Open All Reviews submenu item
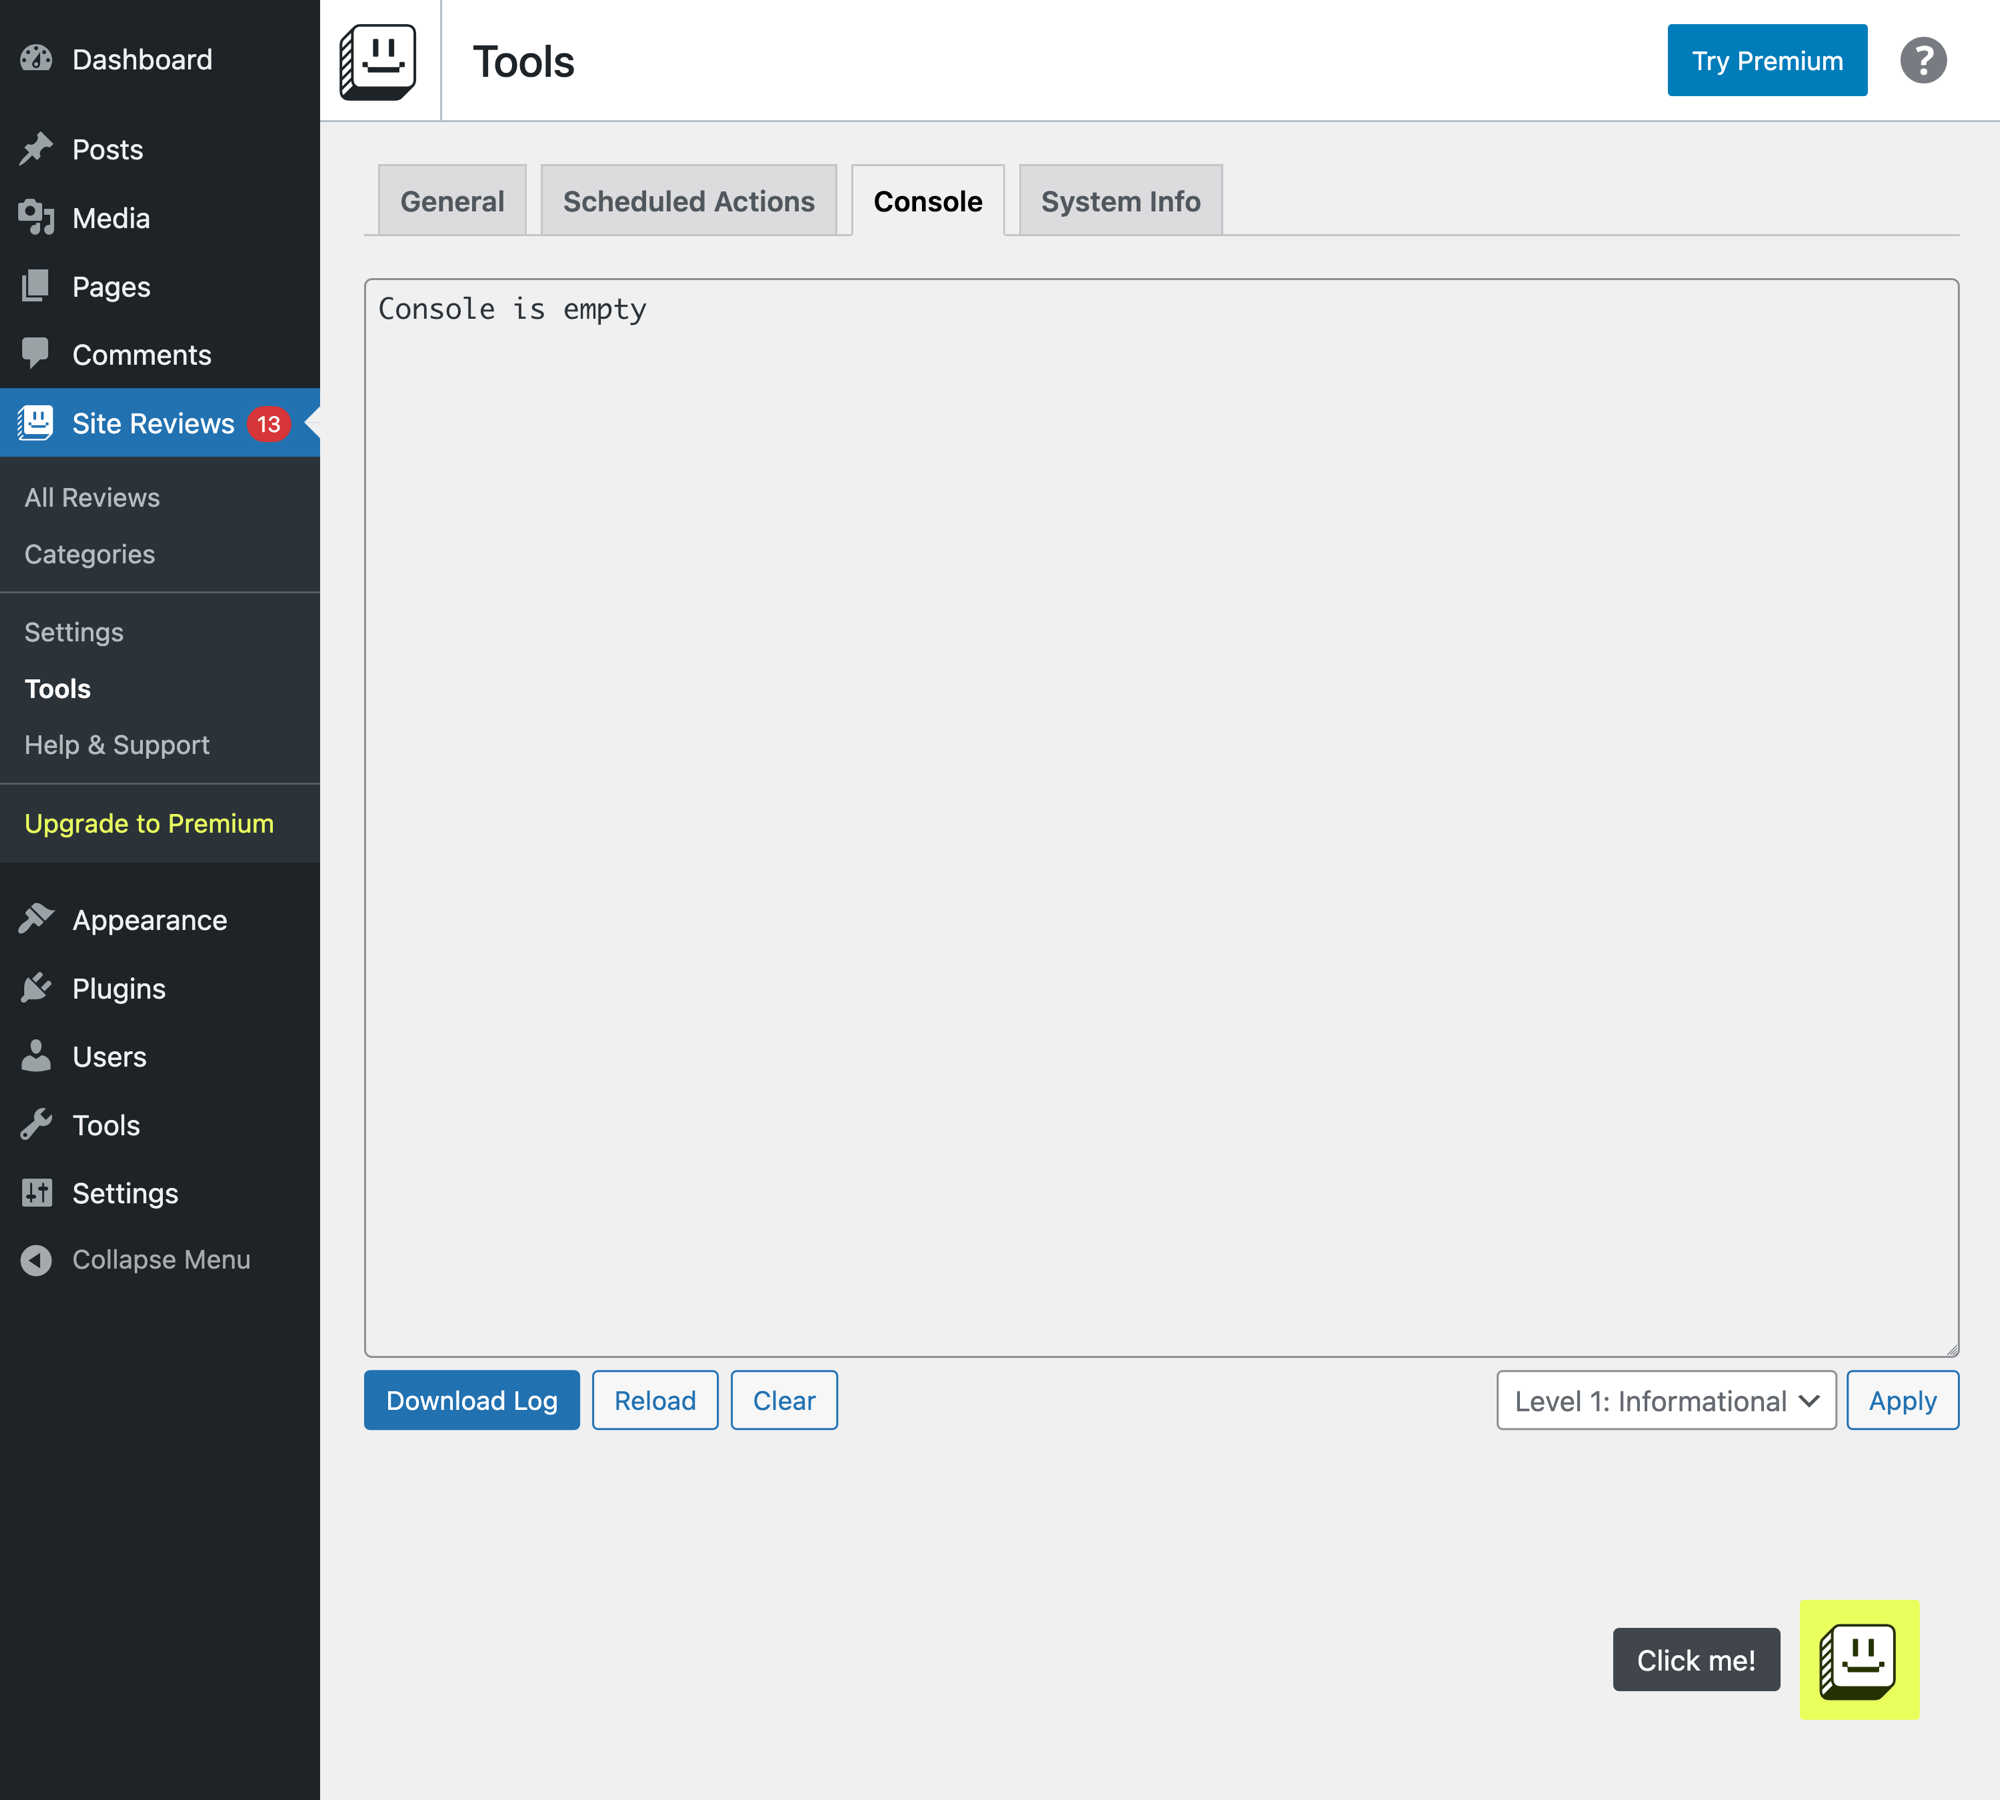This screenshot has height=1800, width=2000. coord(92,497)
